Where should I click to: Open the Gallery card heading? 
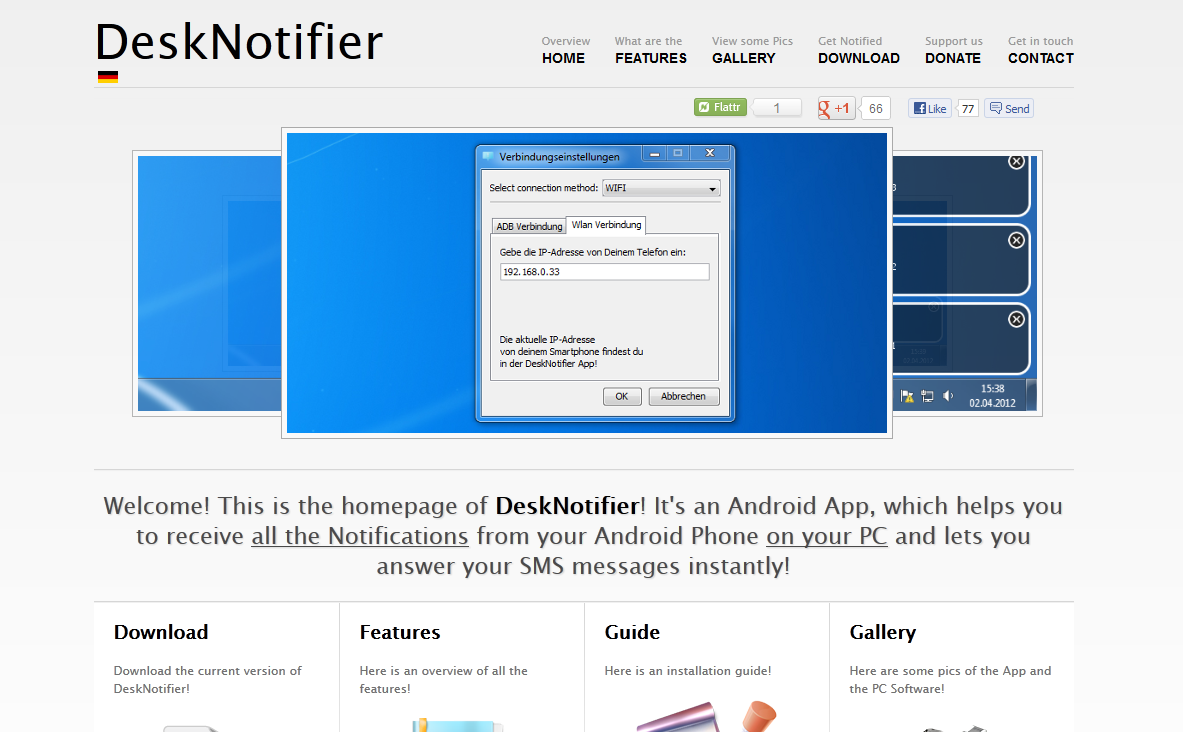[883, 632]
